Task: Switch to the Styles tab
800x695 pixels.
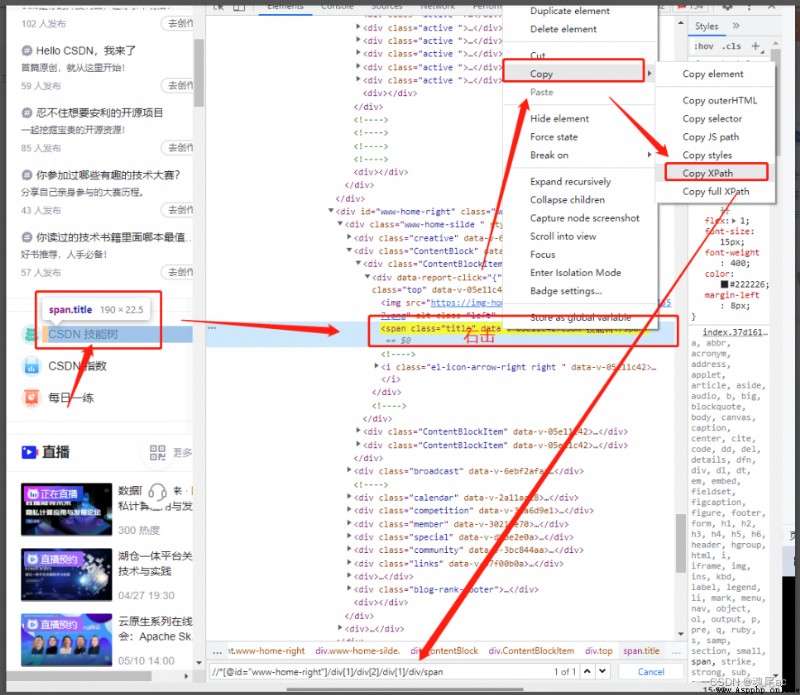Action: click(706, 27)
